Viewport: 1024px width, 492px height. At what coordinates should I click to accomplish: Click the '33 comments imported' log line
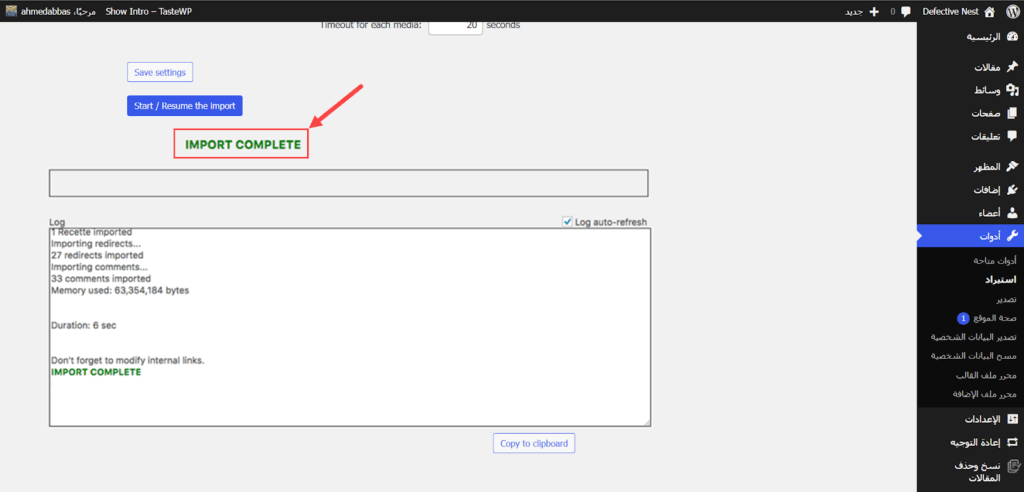[x=101, y=279]
